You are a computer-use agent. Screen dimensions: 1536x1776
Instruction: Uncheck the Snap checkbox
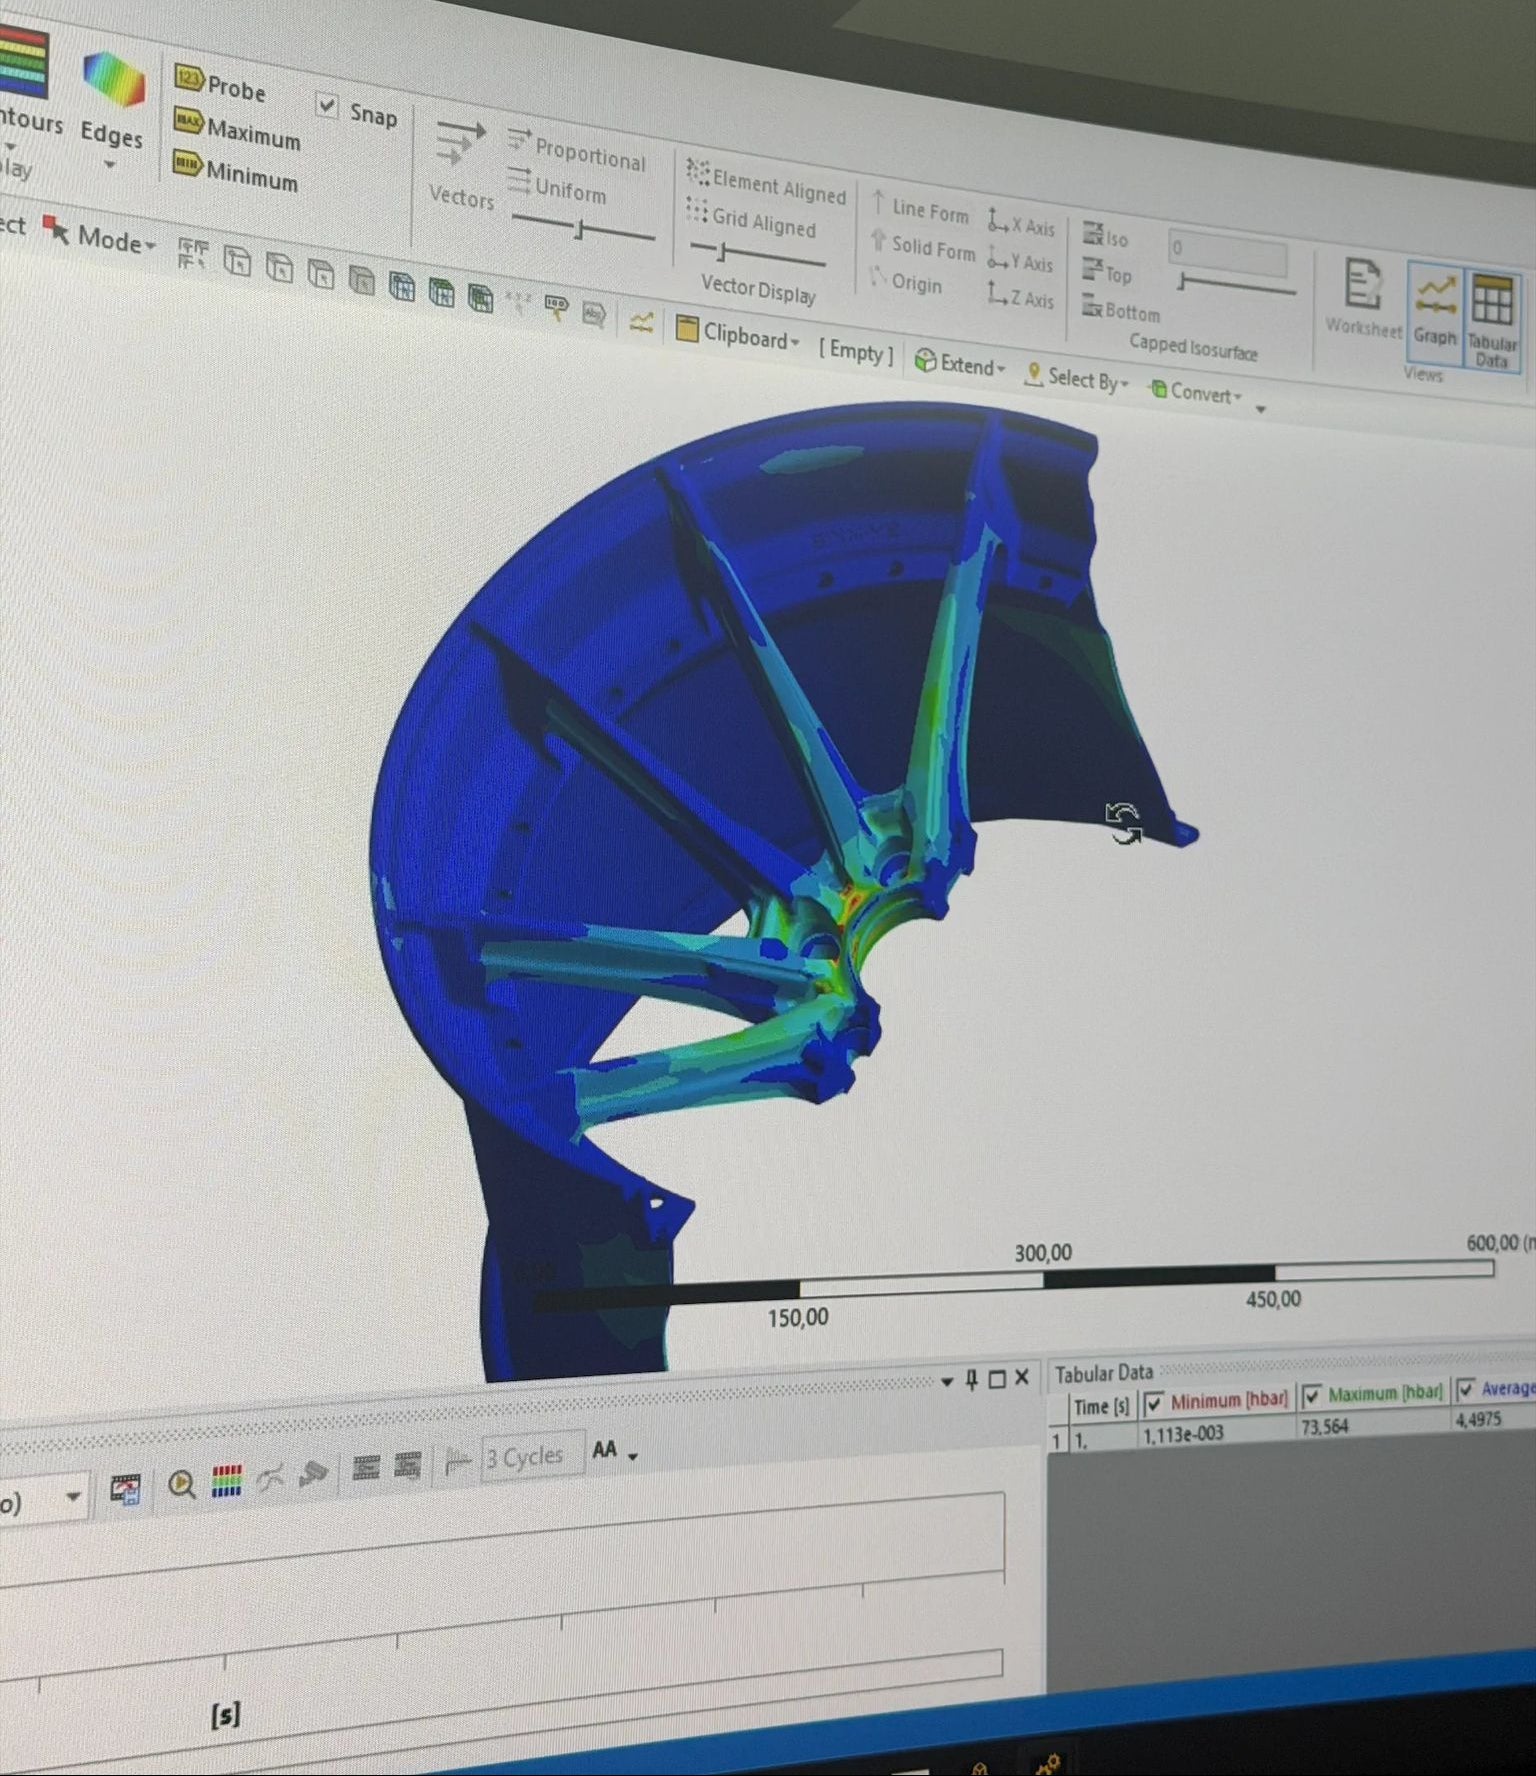327,105
